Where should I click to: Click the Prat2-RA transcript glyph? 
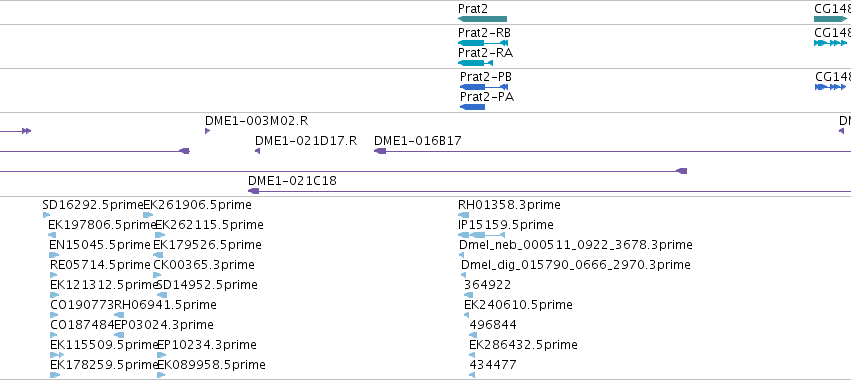(x=475, y=63)
